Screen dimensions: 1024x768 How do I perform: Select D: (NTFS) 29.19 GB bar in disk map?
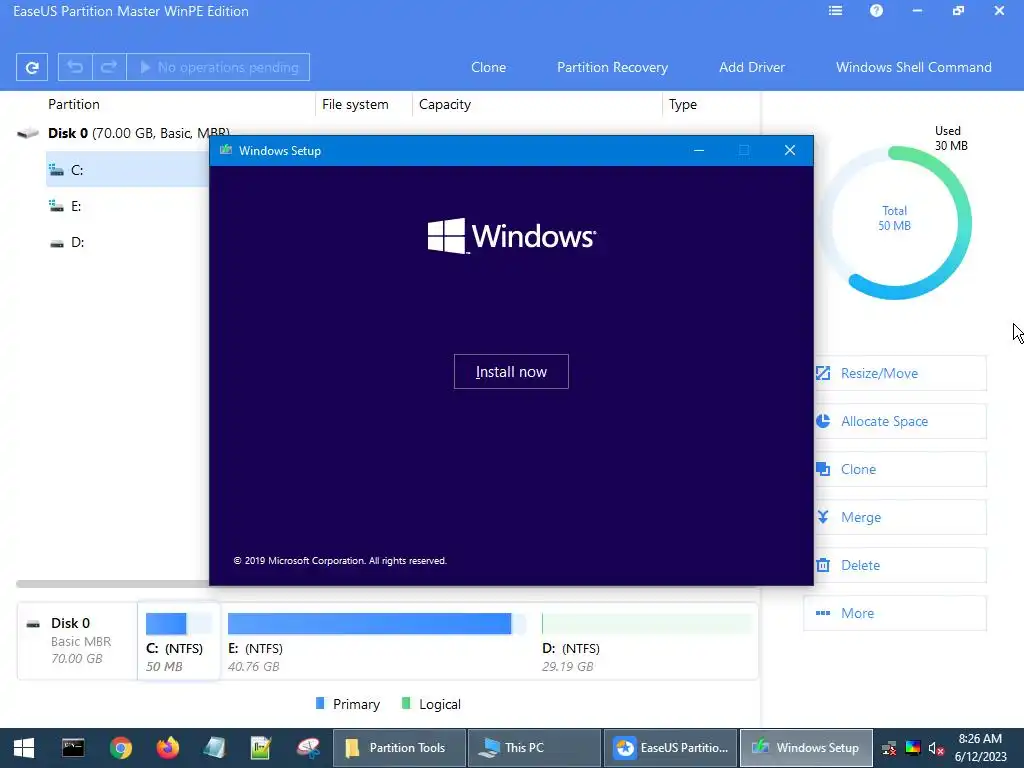pos(647,624)
